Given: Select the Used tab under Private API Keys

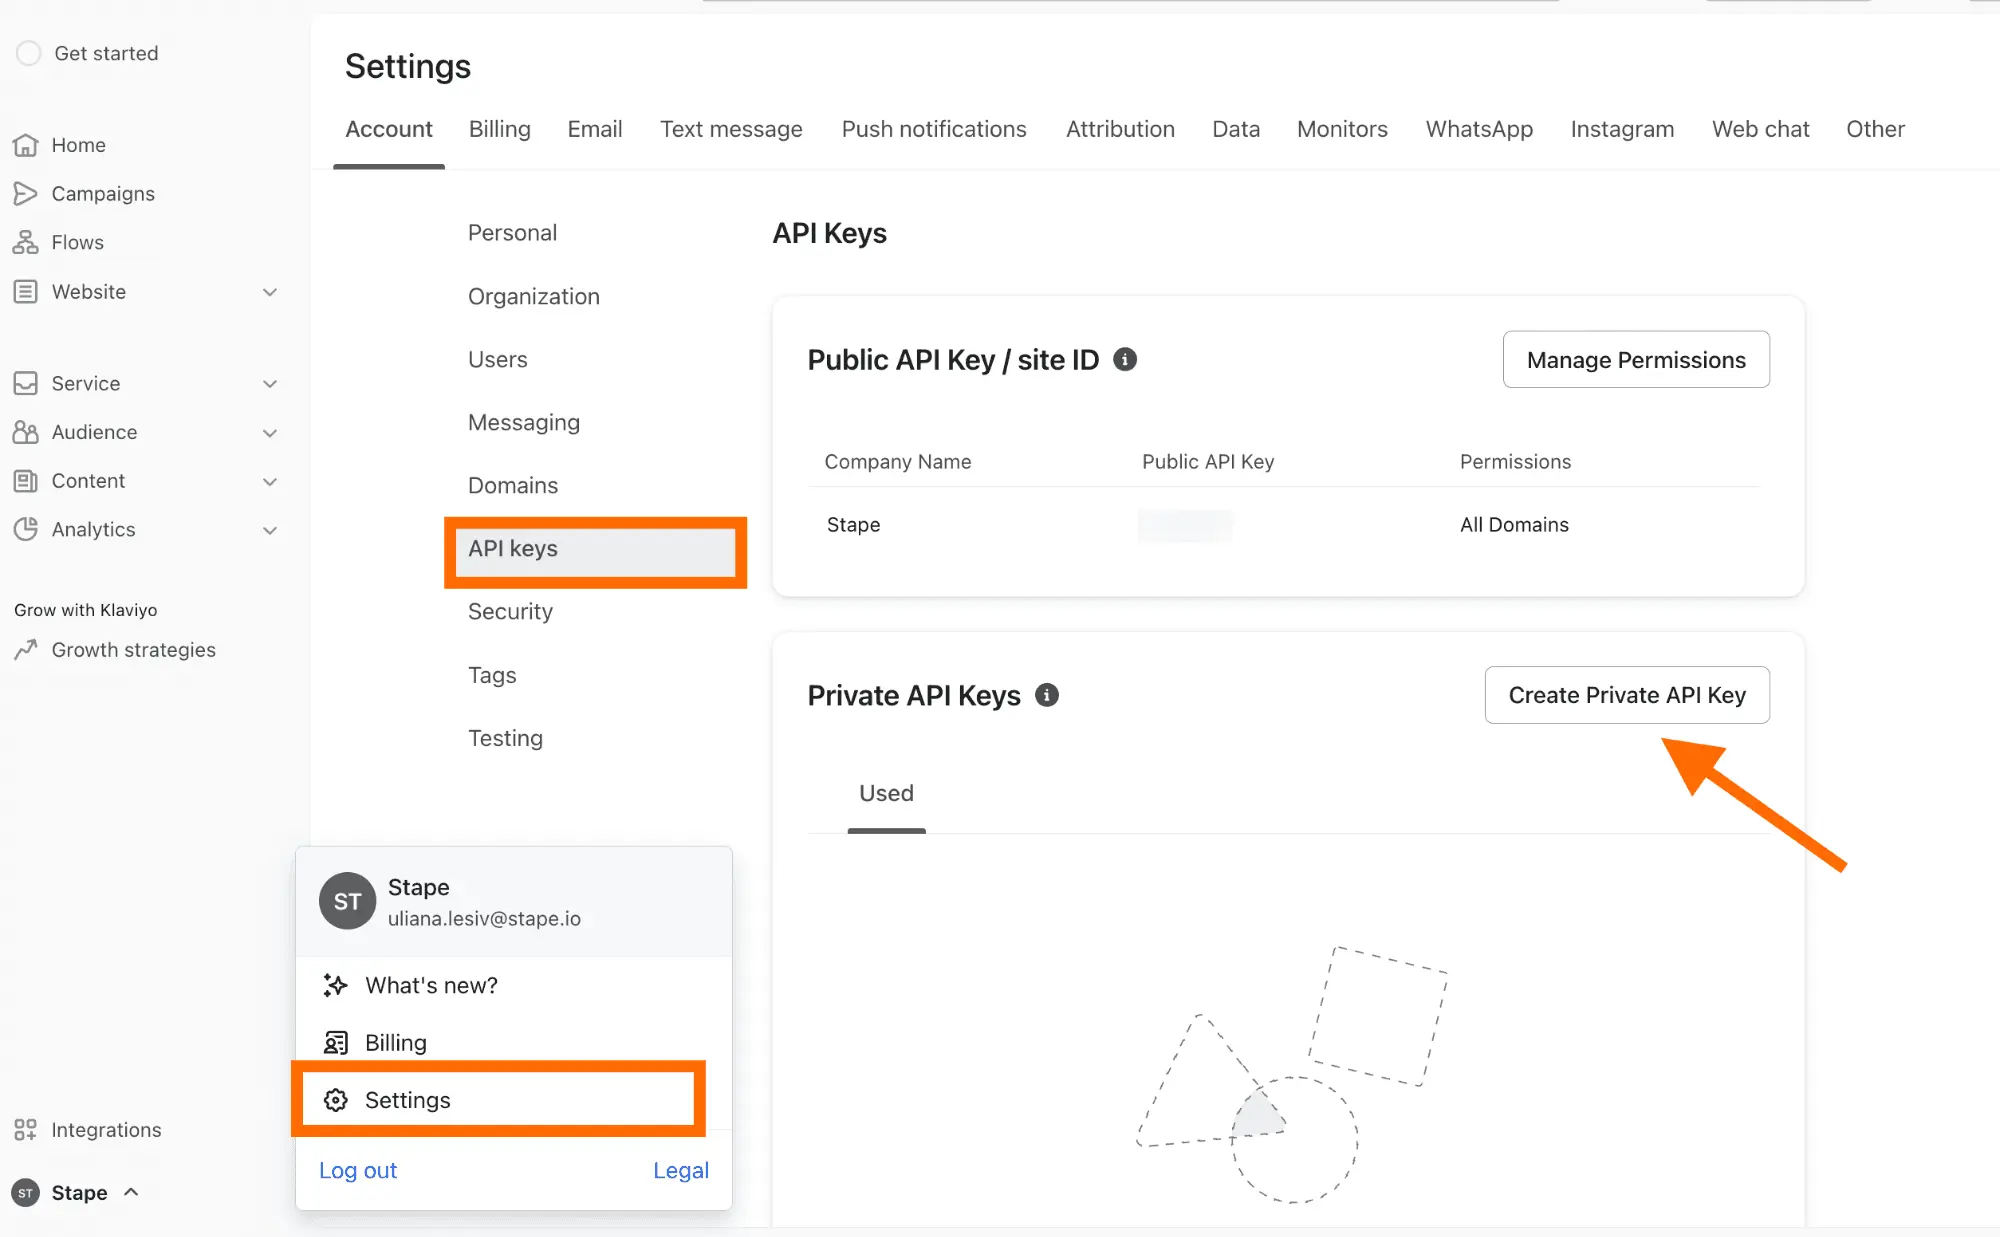Looking at the screenshot, I should 886,793.
